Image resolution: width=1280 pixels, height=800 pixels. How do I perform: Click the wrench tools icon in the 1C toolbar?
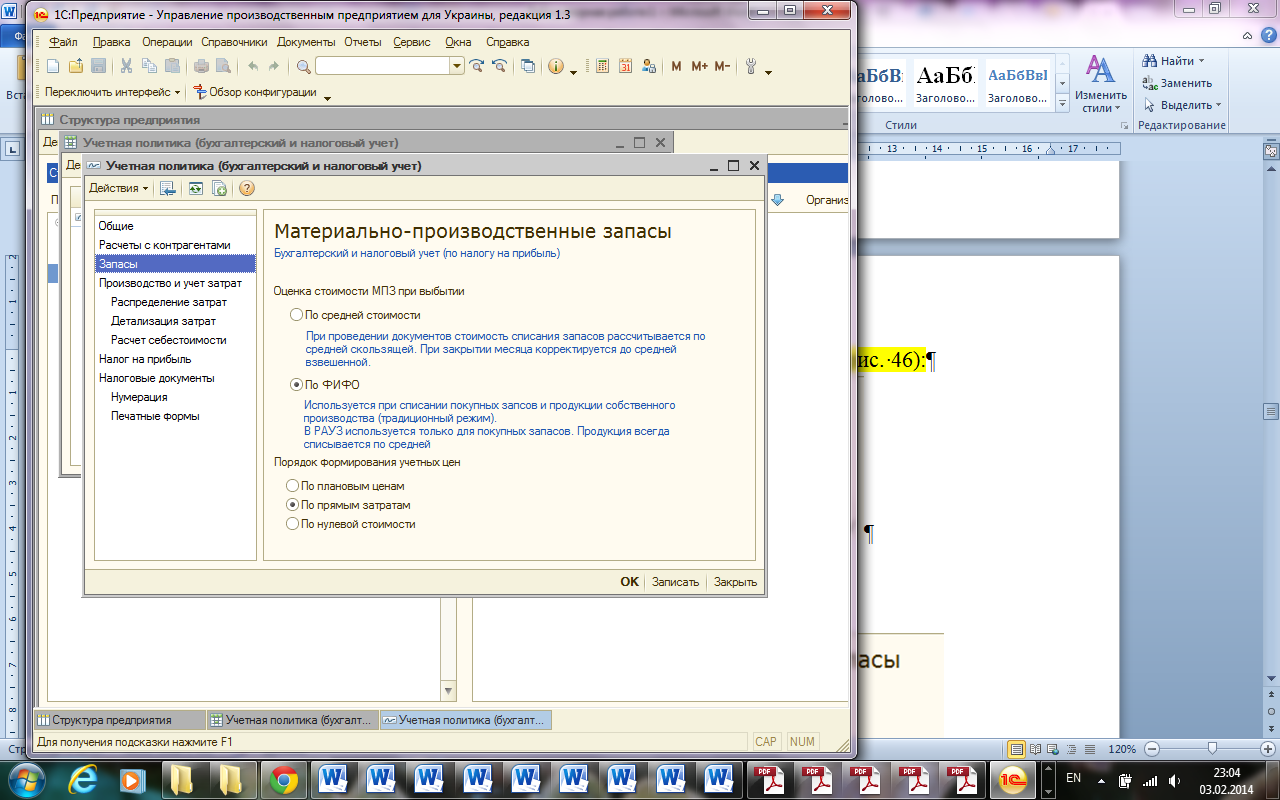751,66
